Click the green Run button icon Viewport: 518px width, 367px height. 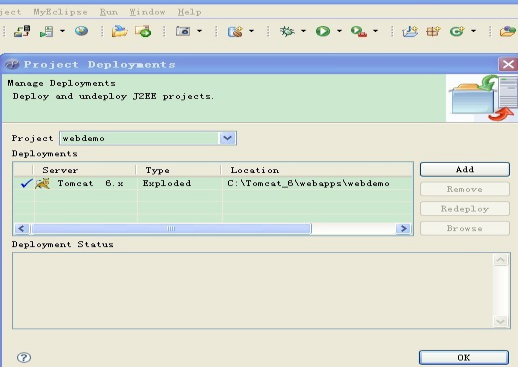(x=323, y=31)
